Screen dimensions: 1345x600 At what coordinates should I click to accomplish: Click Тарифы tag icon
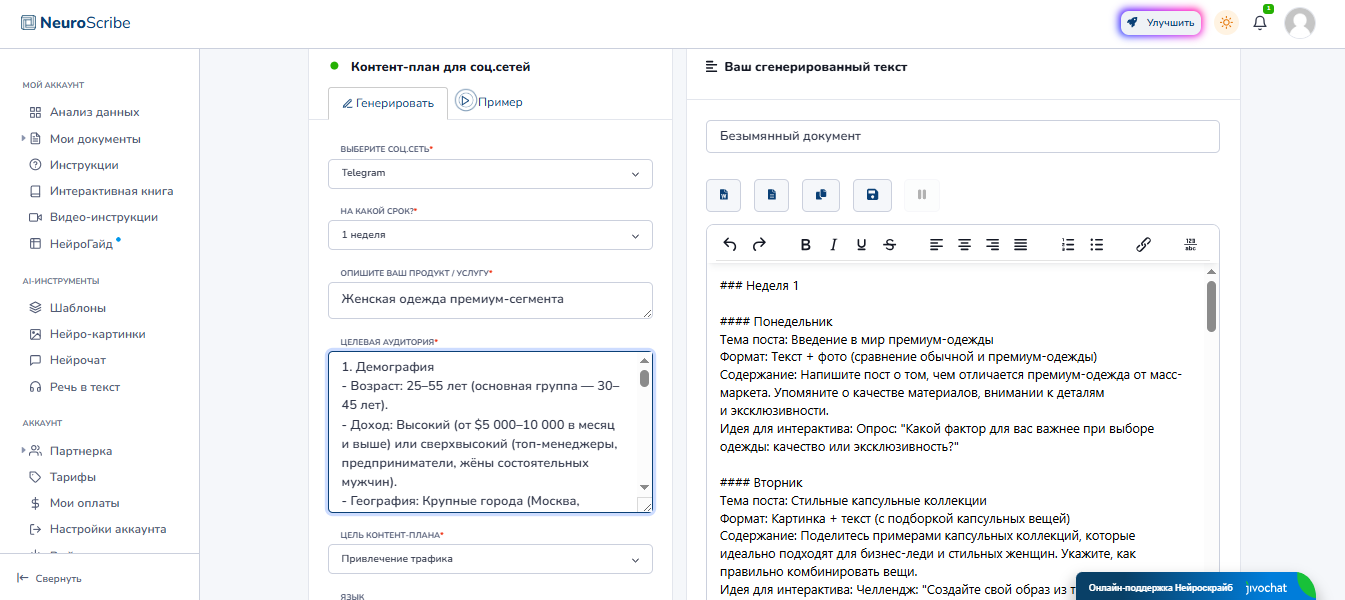[x=35, y=477]
